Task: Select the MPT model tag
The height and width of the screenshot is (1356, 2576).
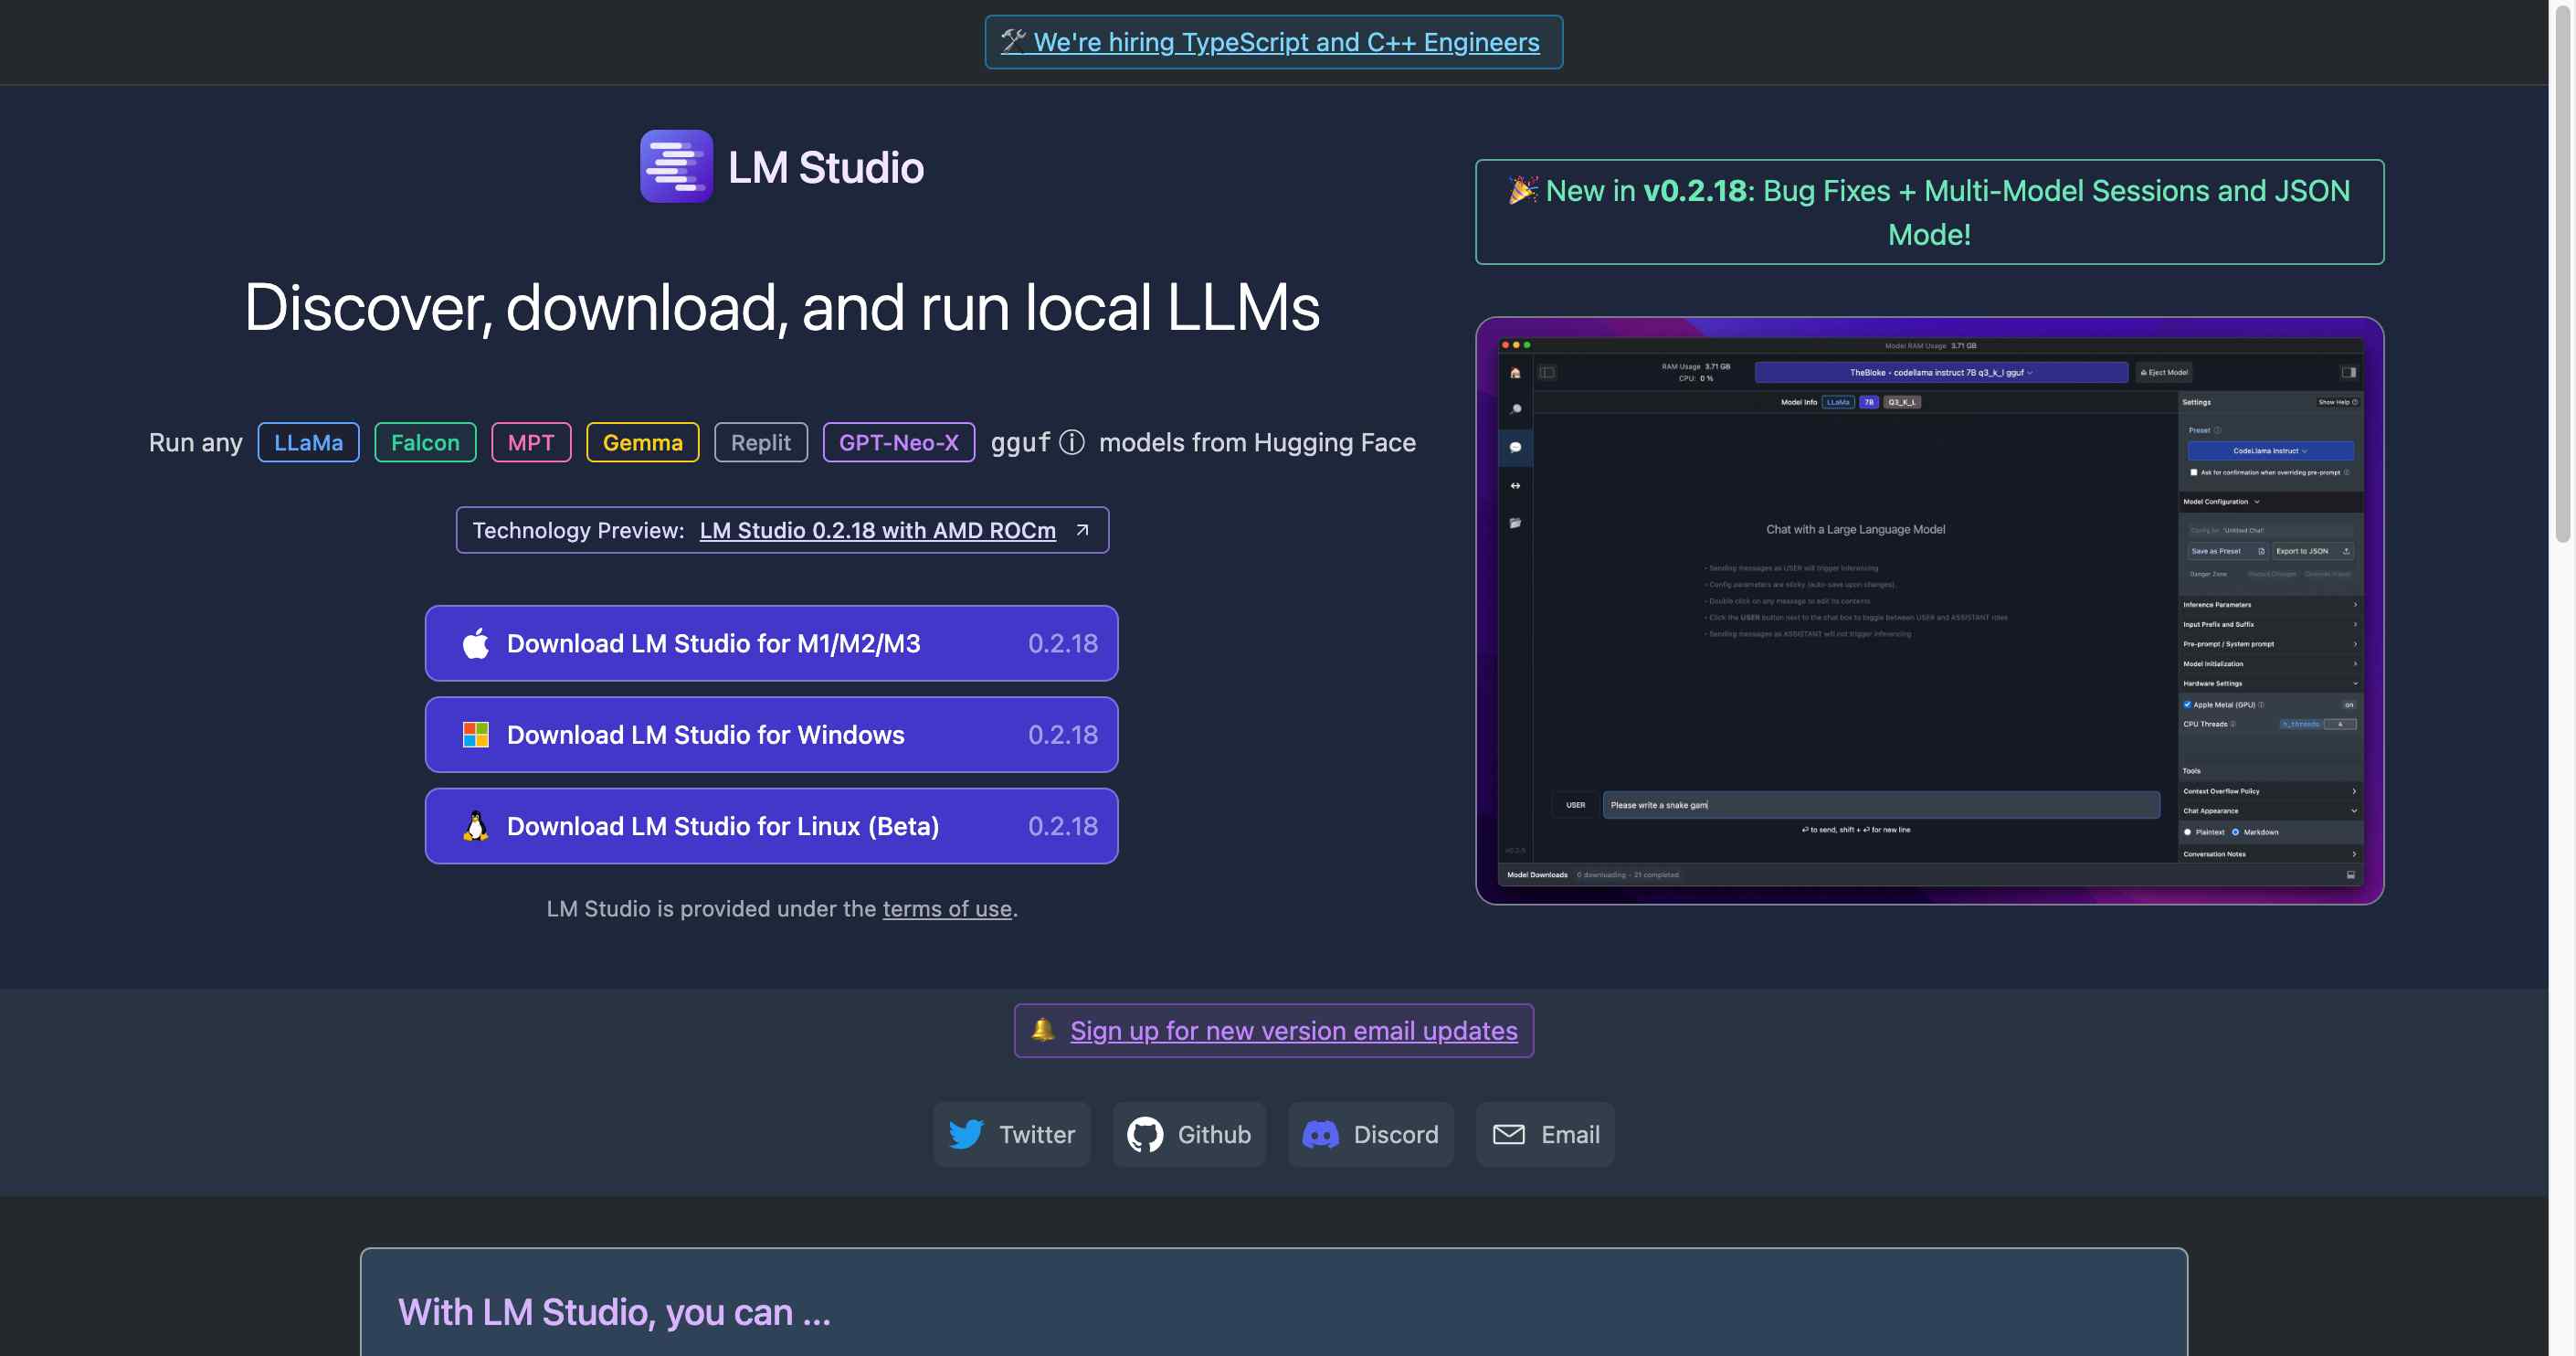Action: (531, 442)
